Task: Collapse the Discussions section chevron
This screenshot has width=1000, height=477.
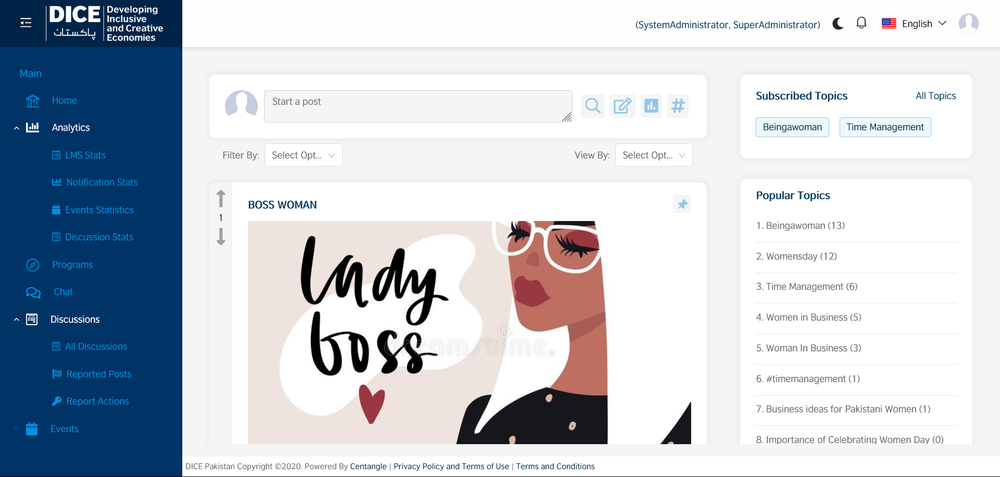Action: (x=16, y=319)
